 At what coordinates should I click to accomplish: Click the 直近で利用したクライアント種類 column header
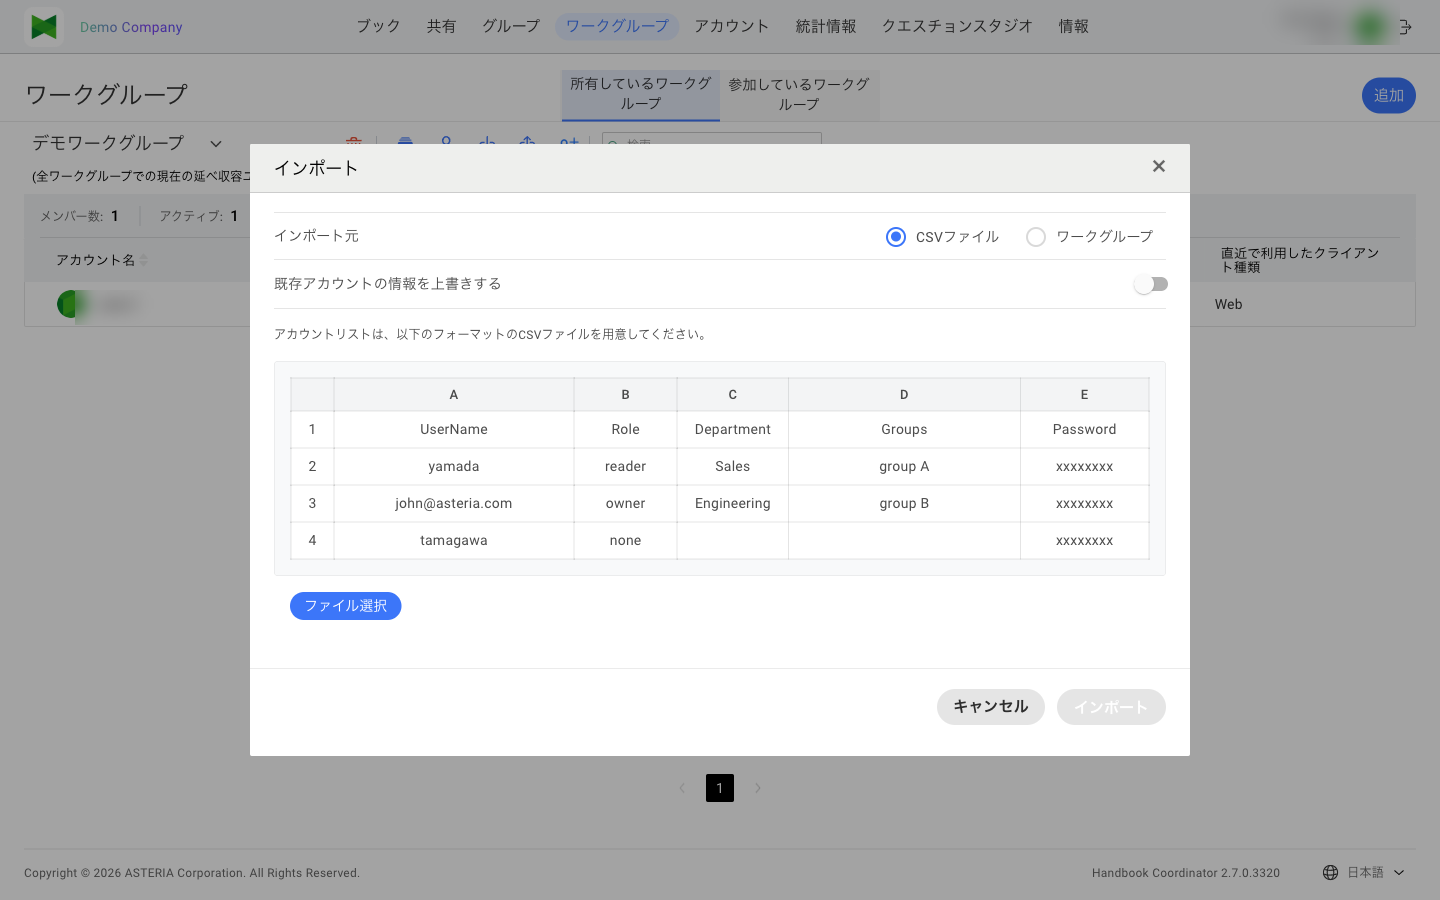(x=1300, y=260)
